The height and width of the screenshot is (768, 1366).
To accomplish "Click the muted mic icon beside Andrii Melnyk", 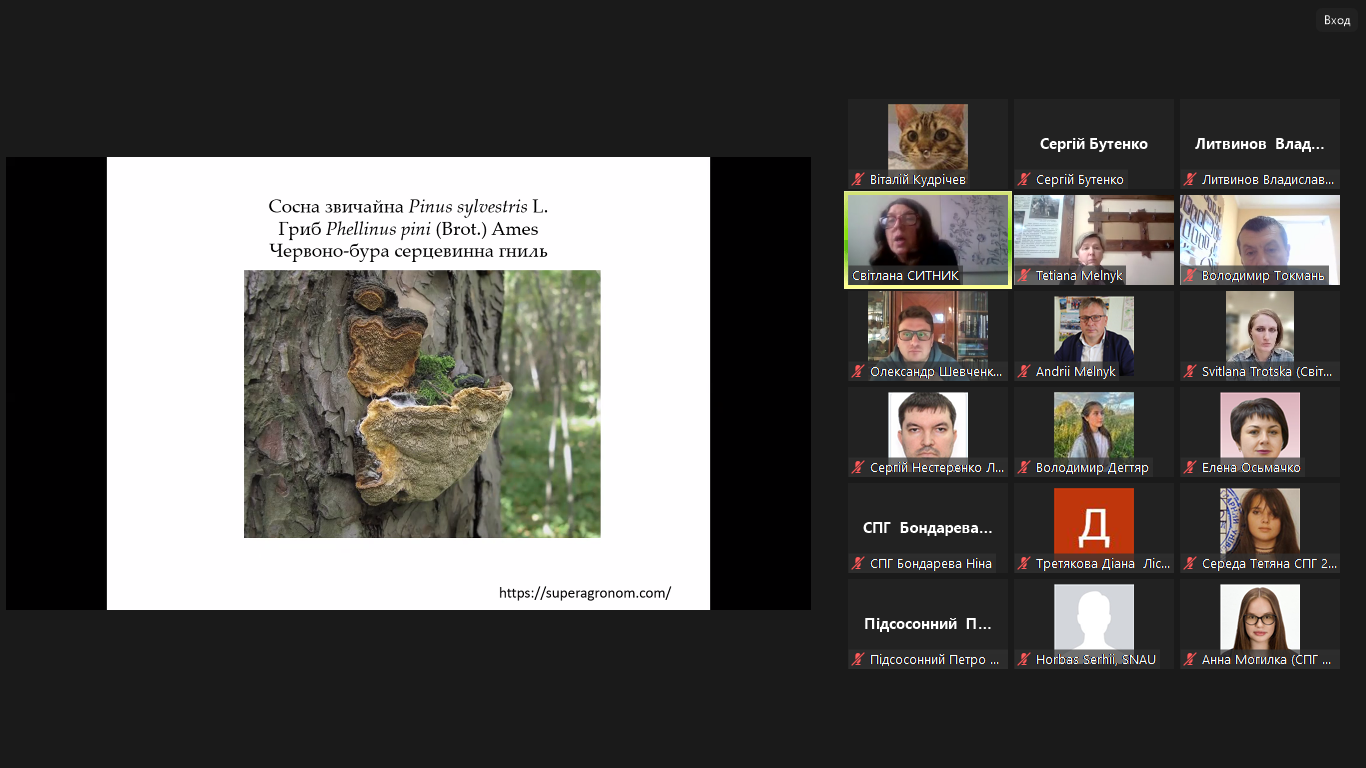I will (1024, 372).
